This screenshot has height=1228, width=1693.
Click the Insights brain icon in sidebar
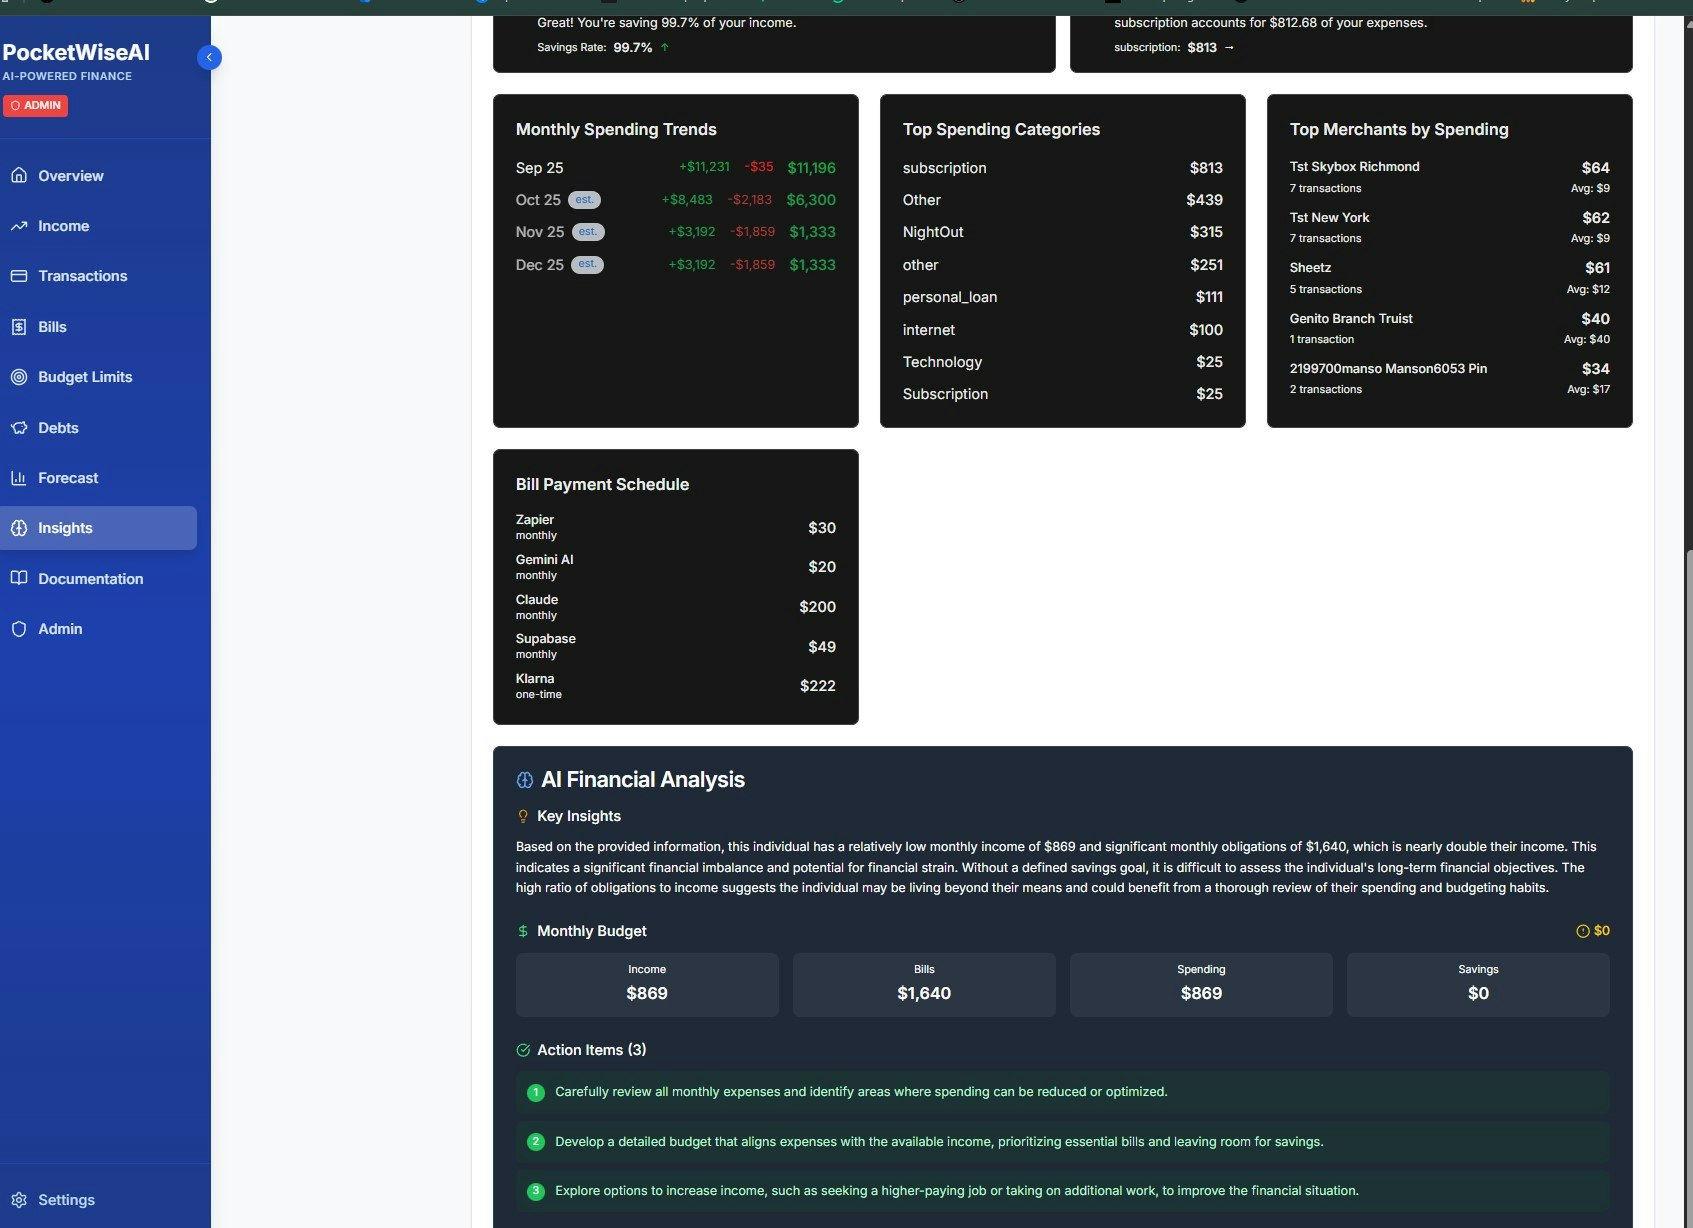coord(20,528)
